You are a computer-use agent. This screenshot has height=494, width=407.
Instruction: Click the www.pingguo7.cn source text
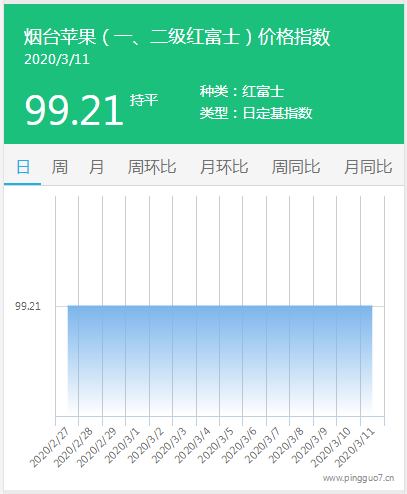click(358, 478)
